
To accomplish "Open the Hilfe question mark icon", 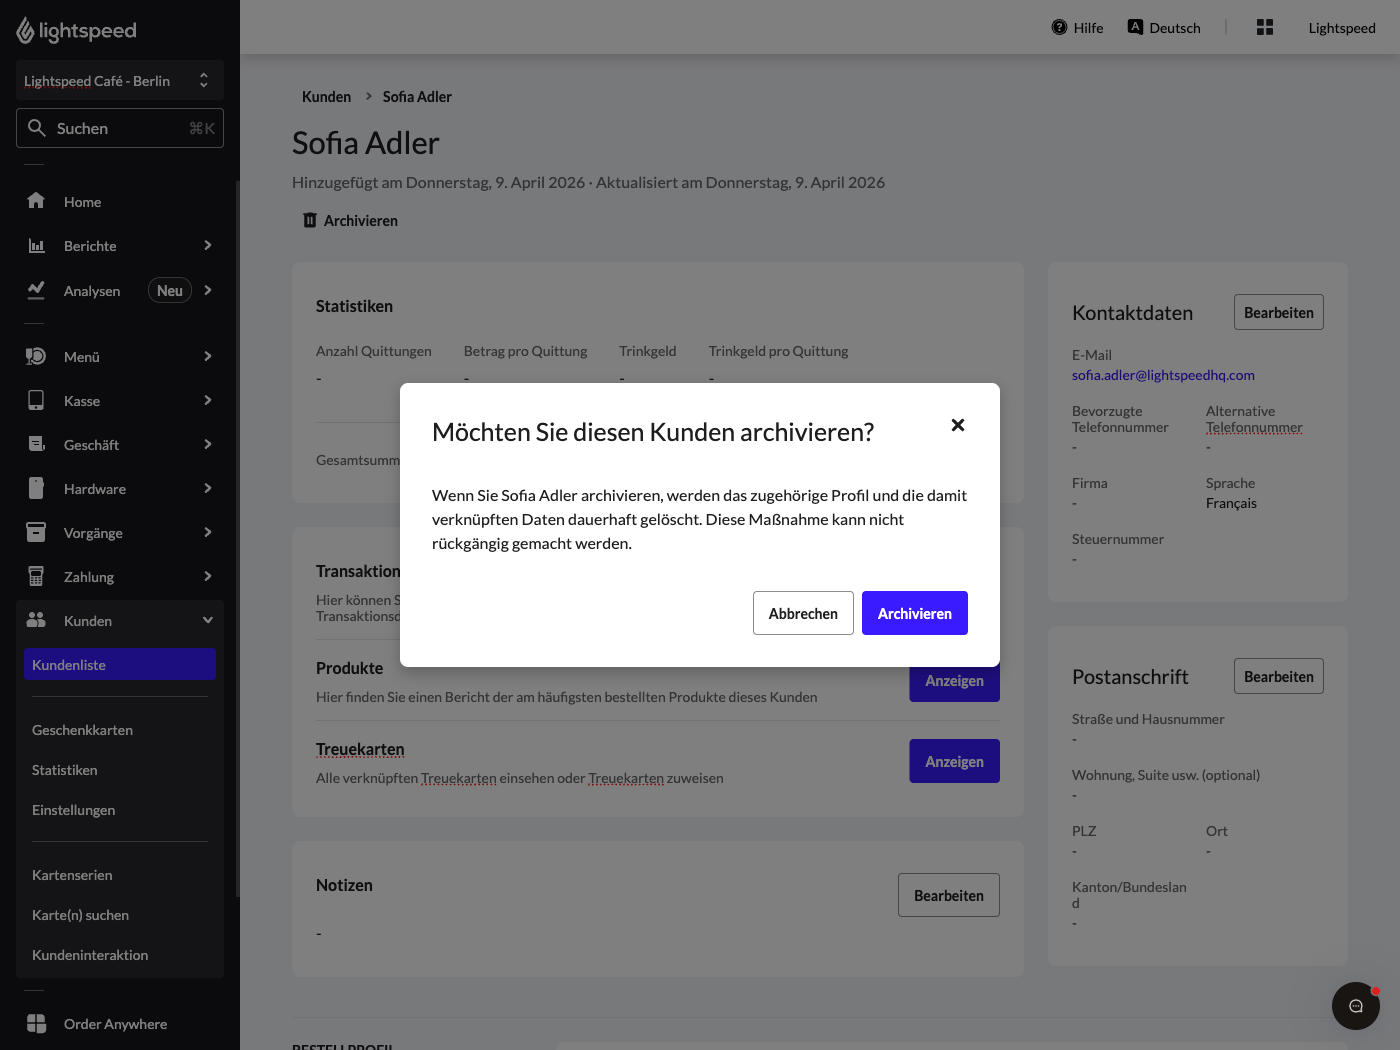I will [x=1059, y=27].
